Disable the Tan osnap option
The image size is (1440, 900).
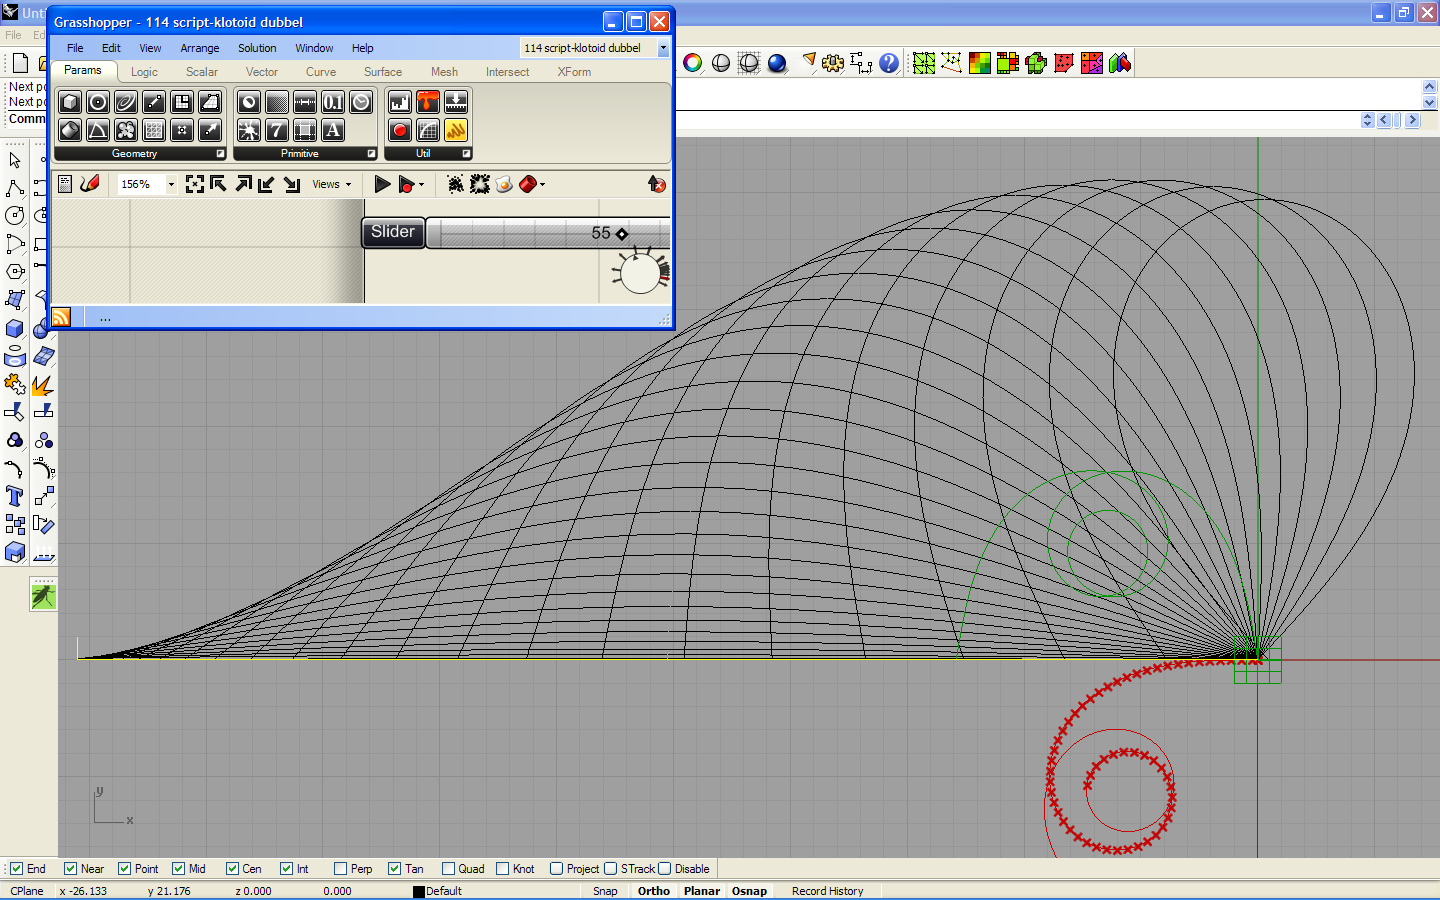(x=392, y=868)
